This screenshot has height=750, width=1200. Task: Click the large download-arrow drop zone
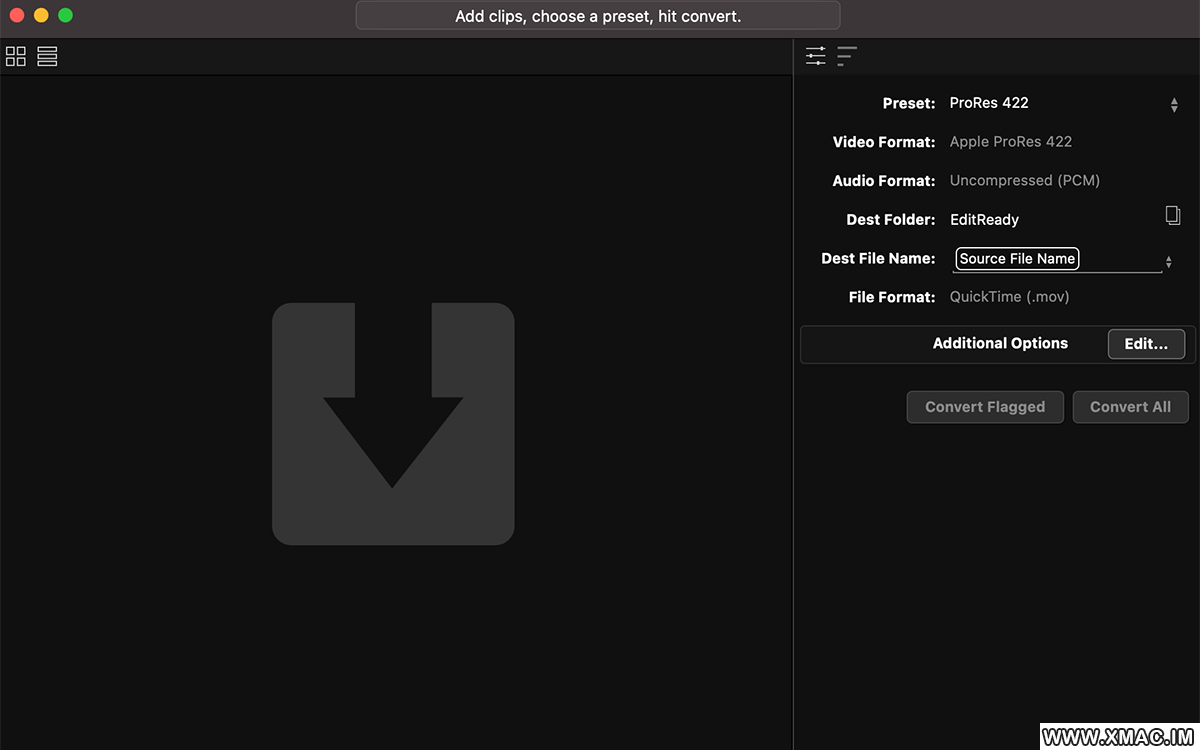pos(393,424)
